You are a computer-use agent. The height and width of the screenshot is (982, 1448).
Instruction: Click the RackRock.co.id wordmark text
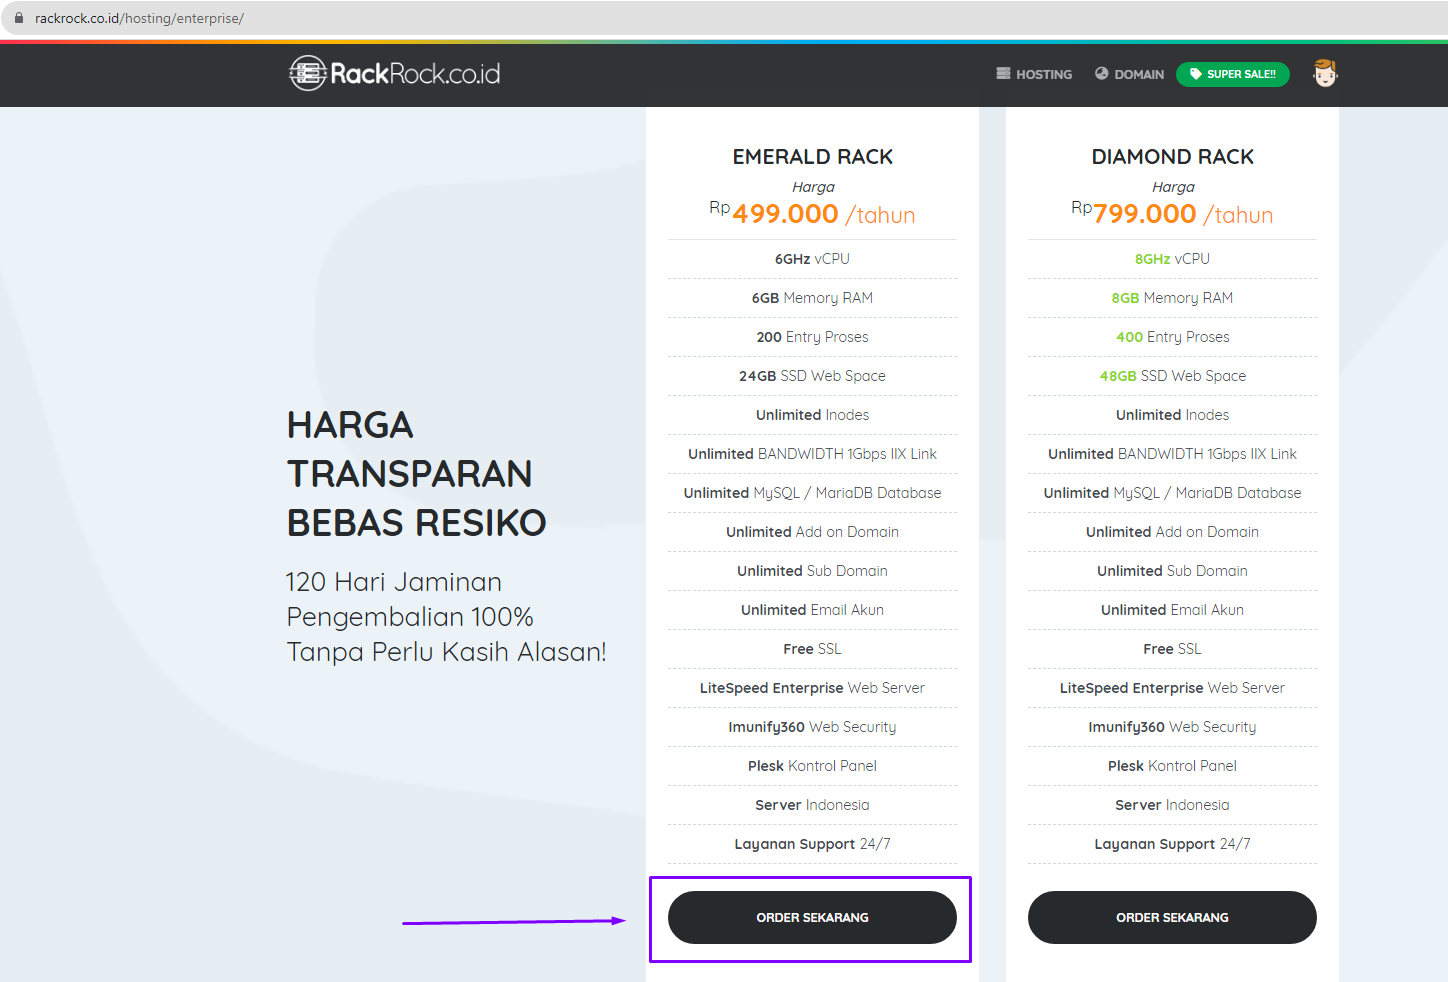(x=415, y=74)
